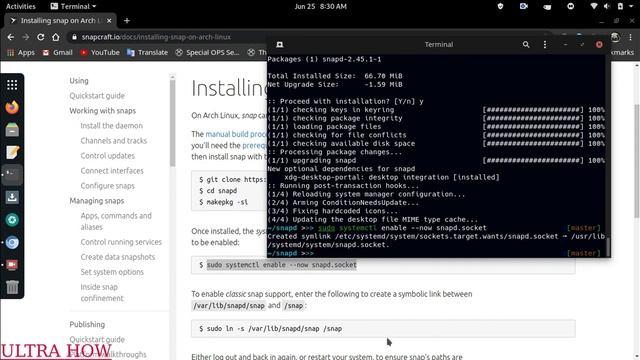Go back in the browser
640x360 pixels.
11,37
